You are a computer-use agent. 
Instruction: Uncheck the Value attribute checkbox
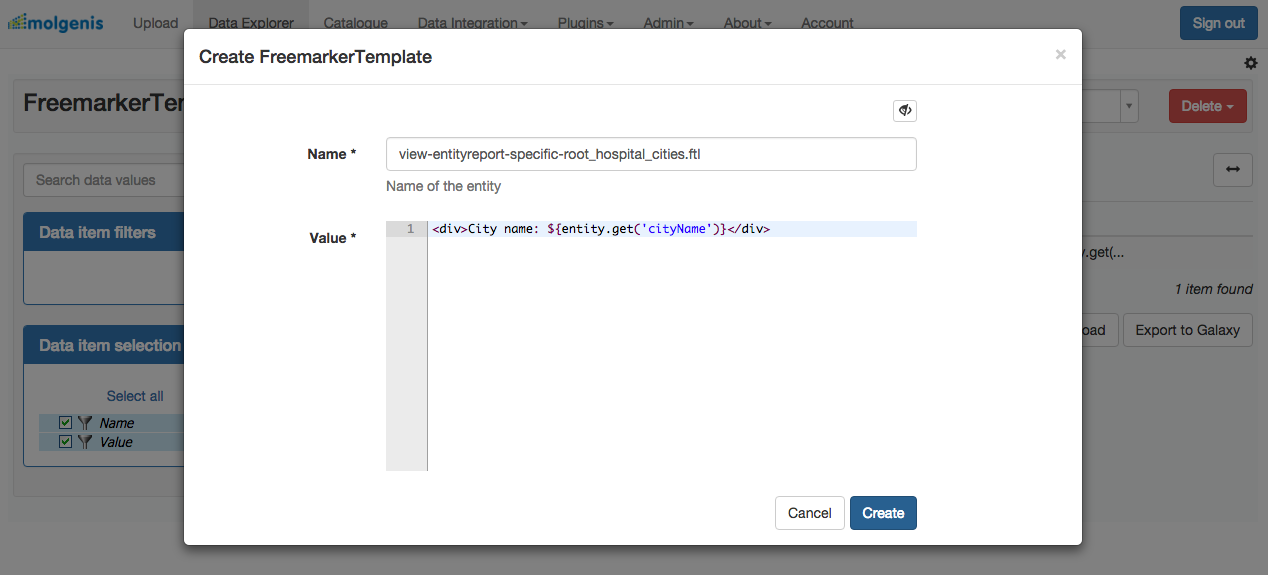[x=66, y=442]
